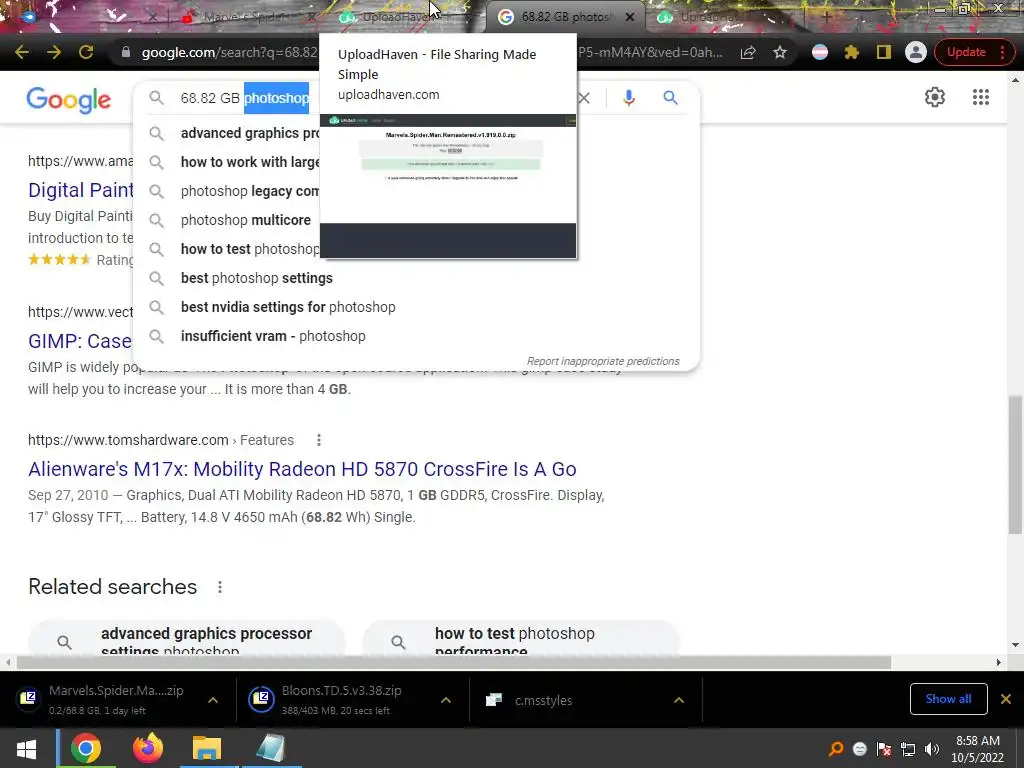Click 'Report inappropriate predictions' link

point(603,361)
